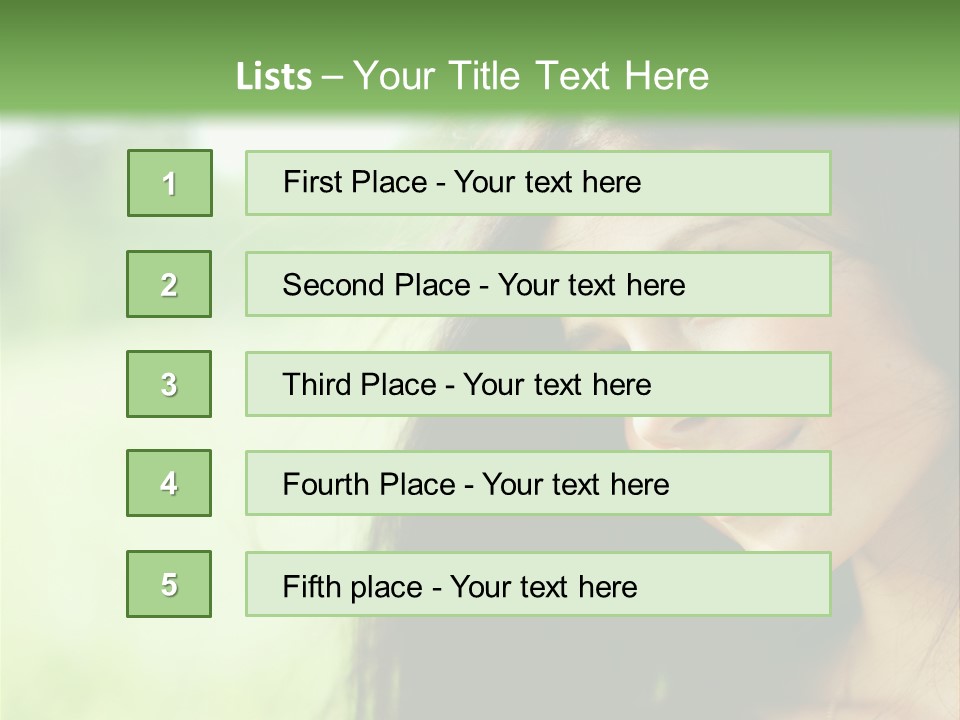The height and width of the screenshot is (720, 960).
Task: Click 'First Place - Your text here' label
Action: pyautogui.click(x=462, y=182)
